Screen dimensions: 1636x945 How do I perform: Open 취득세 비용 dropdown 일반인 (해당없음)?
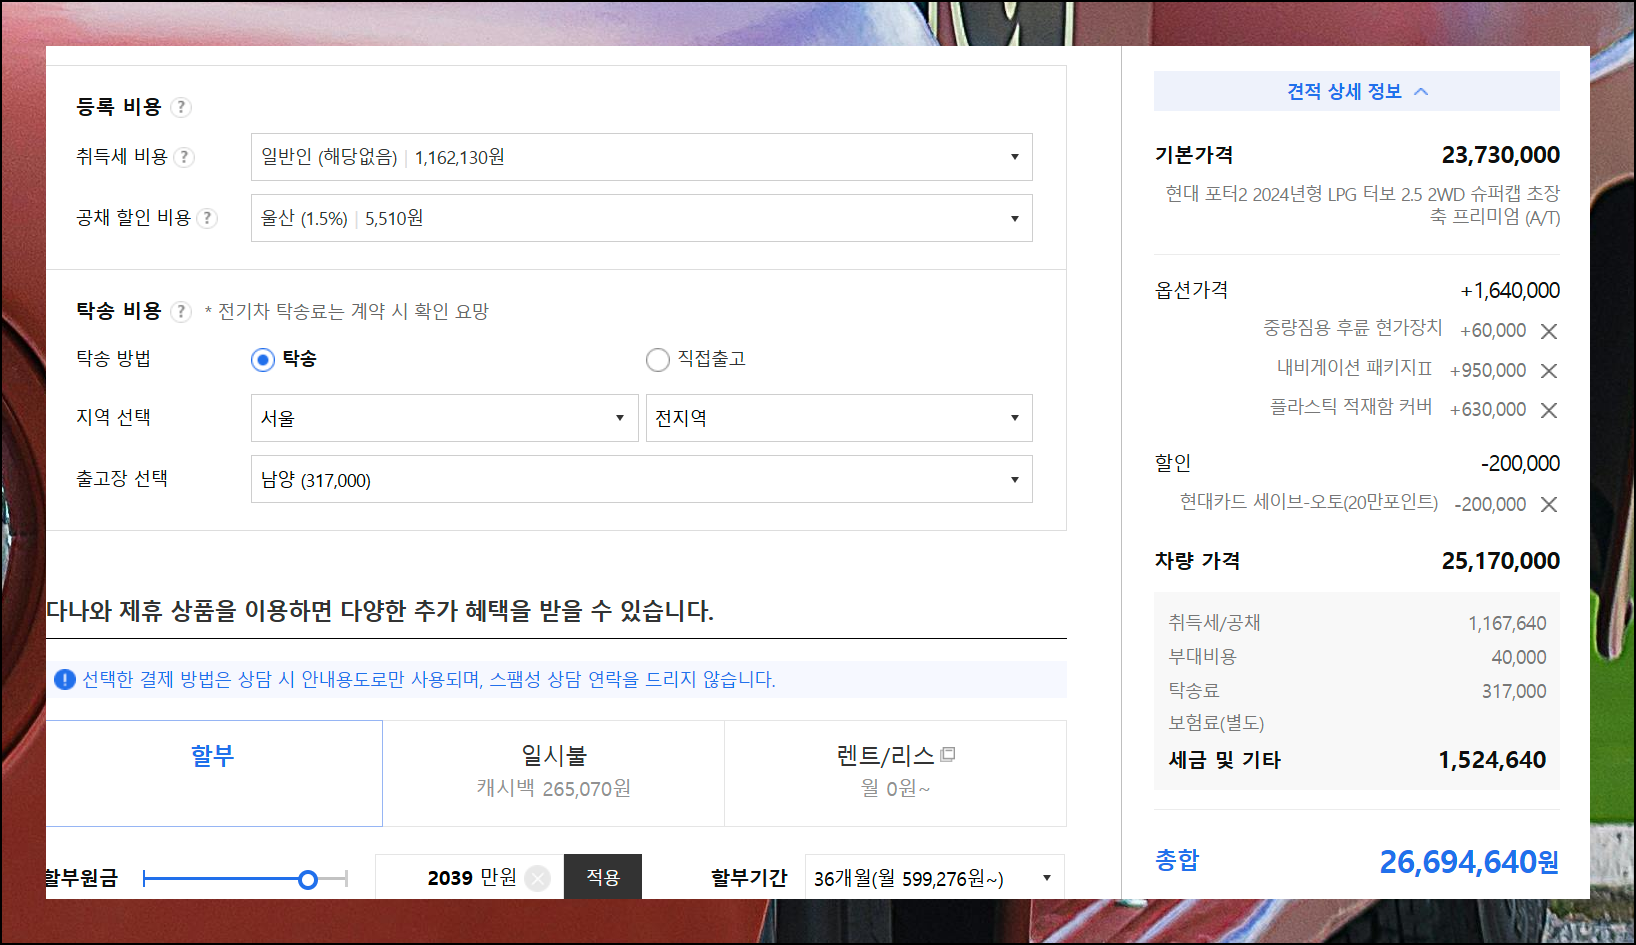(x=641, y=157)
